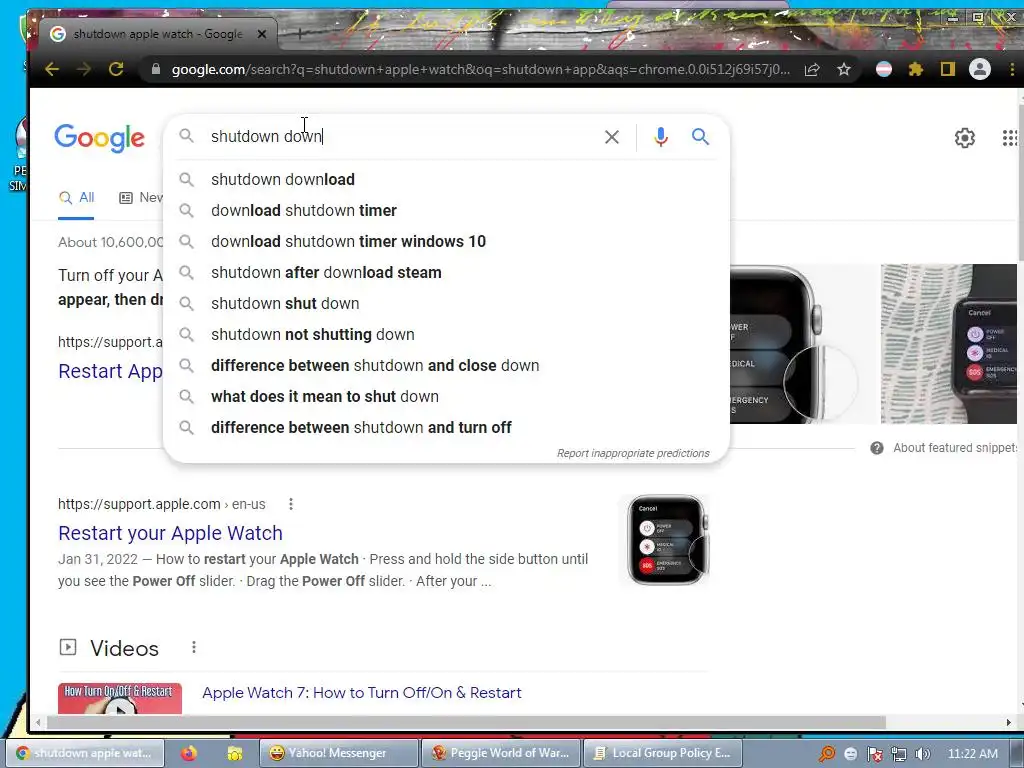Toggle the side panel icon
1024x768 pixels.
(x=948, y=69)
